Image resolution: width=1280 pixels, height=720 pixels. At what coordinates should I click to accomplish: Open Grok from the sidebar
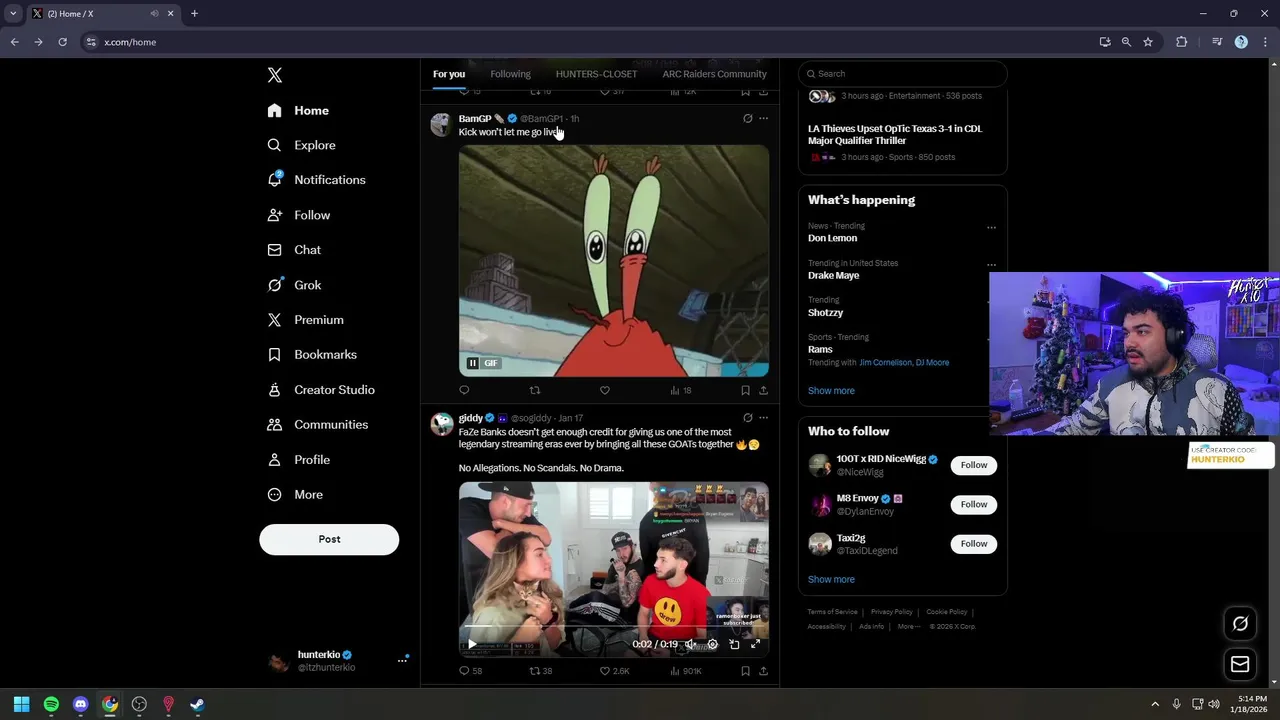tap(294, 285)
